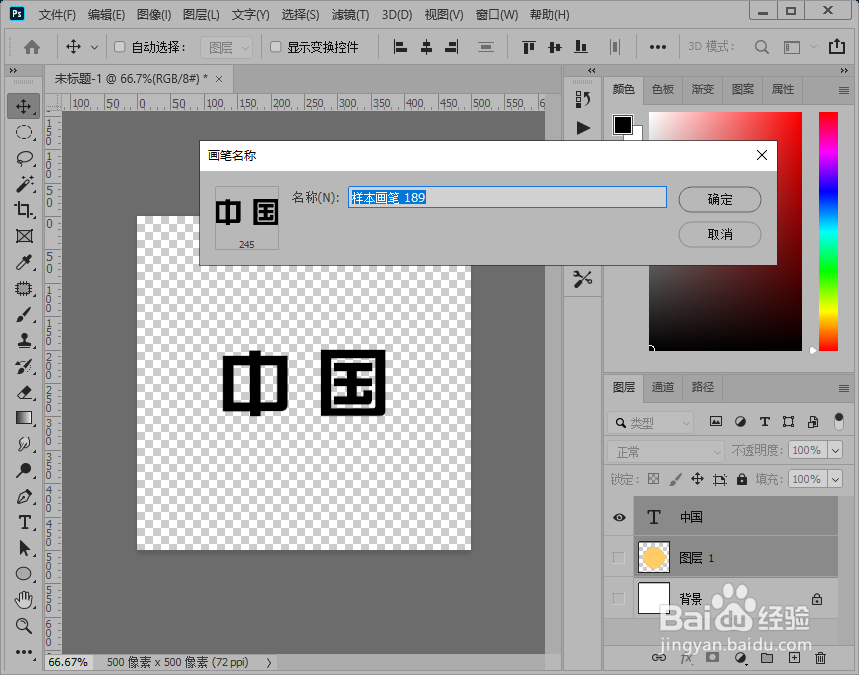Click the 取消 button
Viewport: 859px width, 675px height.
(719, 234)
